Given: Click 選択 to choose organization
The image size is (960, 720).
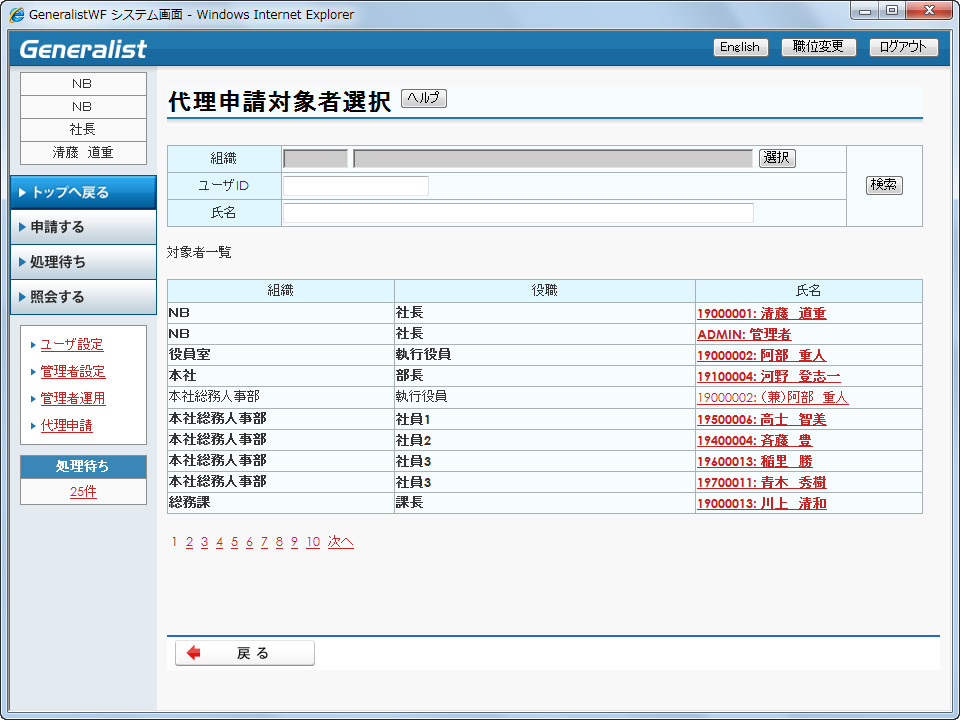Looking at the screenshot, I should 777,158.
